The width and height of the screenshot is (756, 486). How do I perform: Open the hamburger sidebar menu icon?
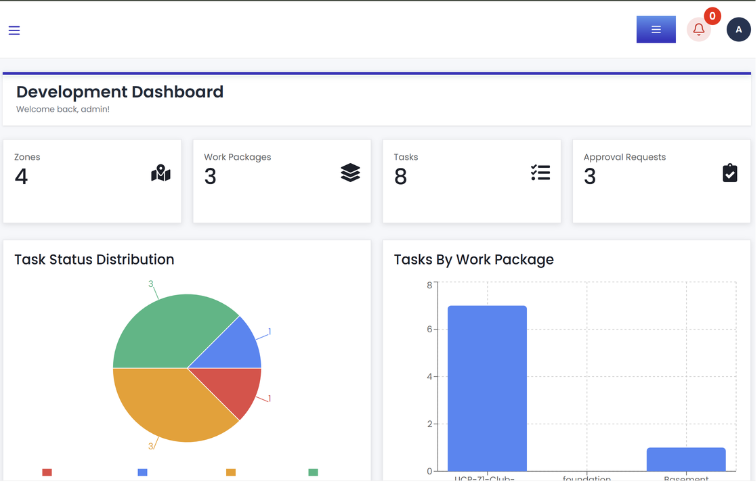pyautogui.click(x=14, y=30)
